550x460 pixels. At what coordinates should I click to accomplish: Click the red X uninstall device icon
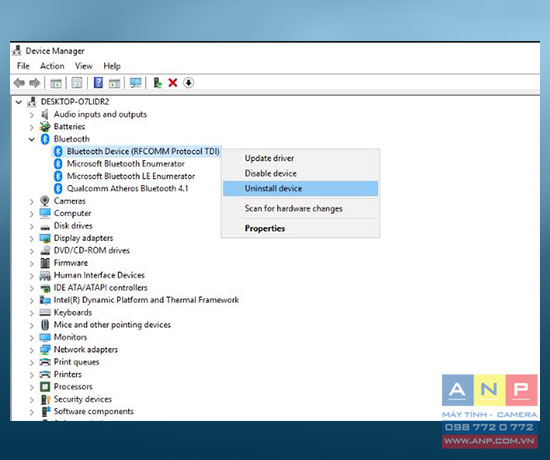(x=173, y=83)
